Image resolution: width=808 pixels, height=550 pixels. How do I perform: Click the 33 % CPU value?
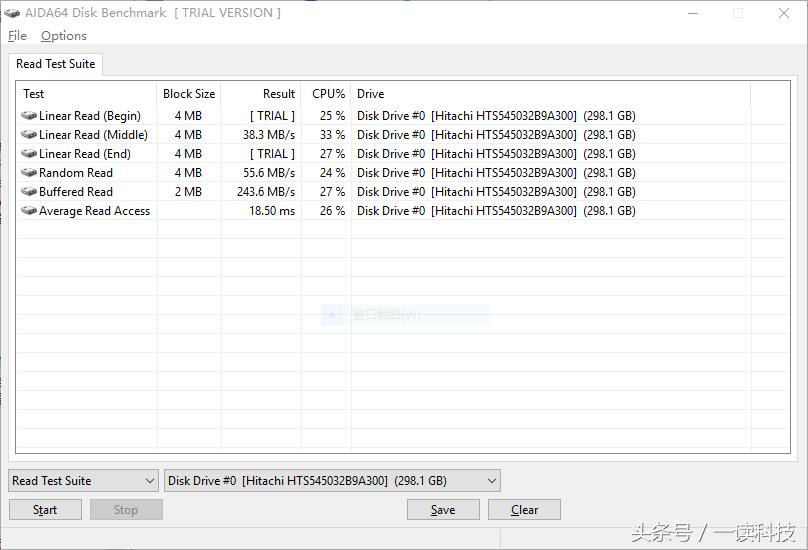click(332, 135)
